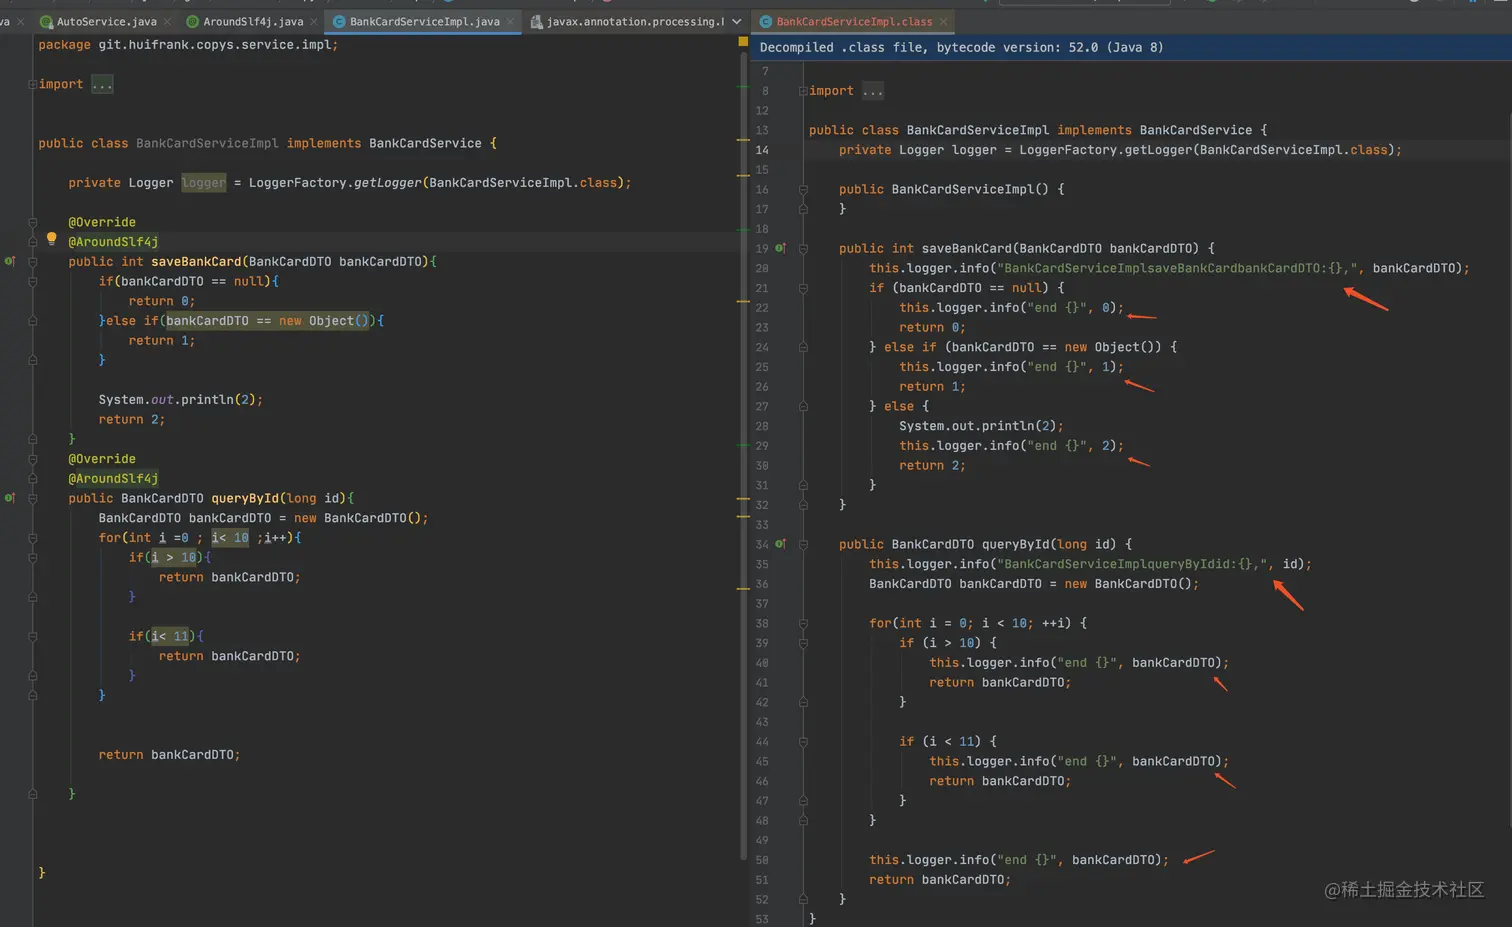Image resolution: width=1512 pixels, height=927 pixels.
Task: Collapse the source queryById method fold marker
Action: pyautogui.click(x=32, y=498)
